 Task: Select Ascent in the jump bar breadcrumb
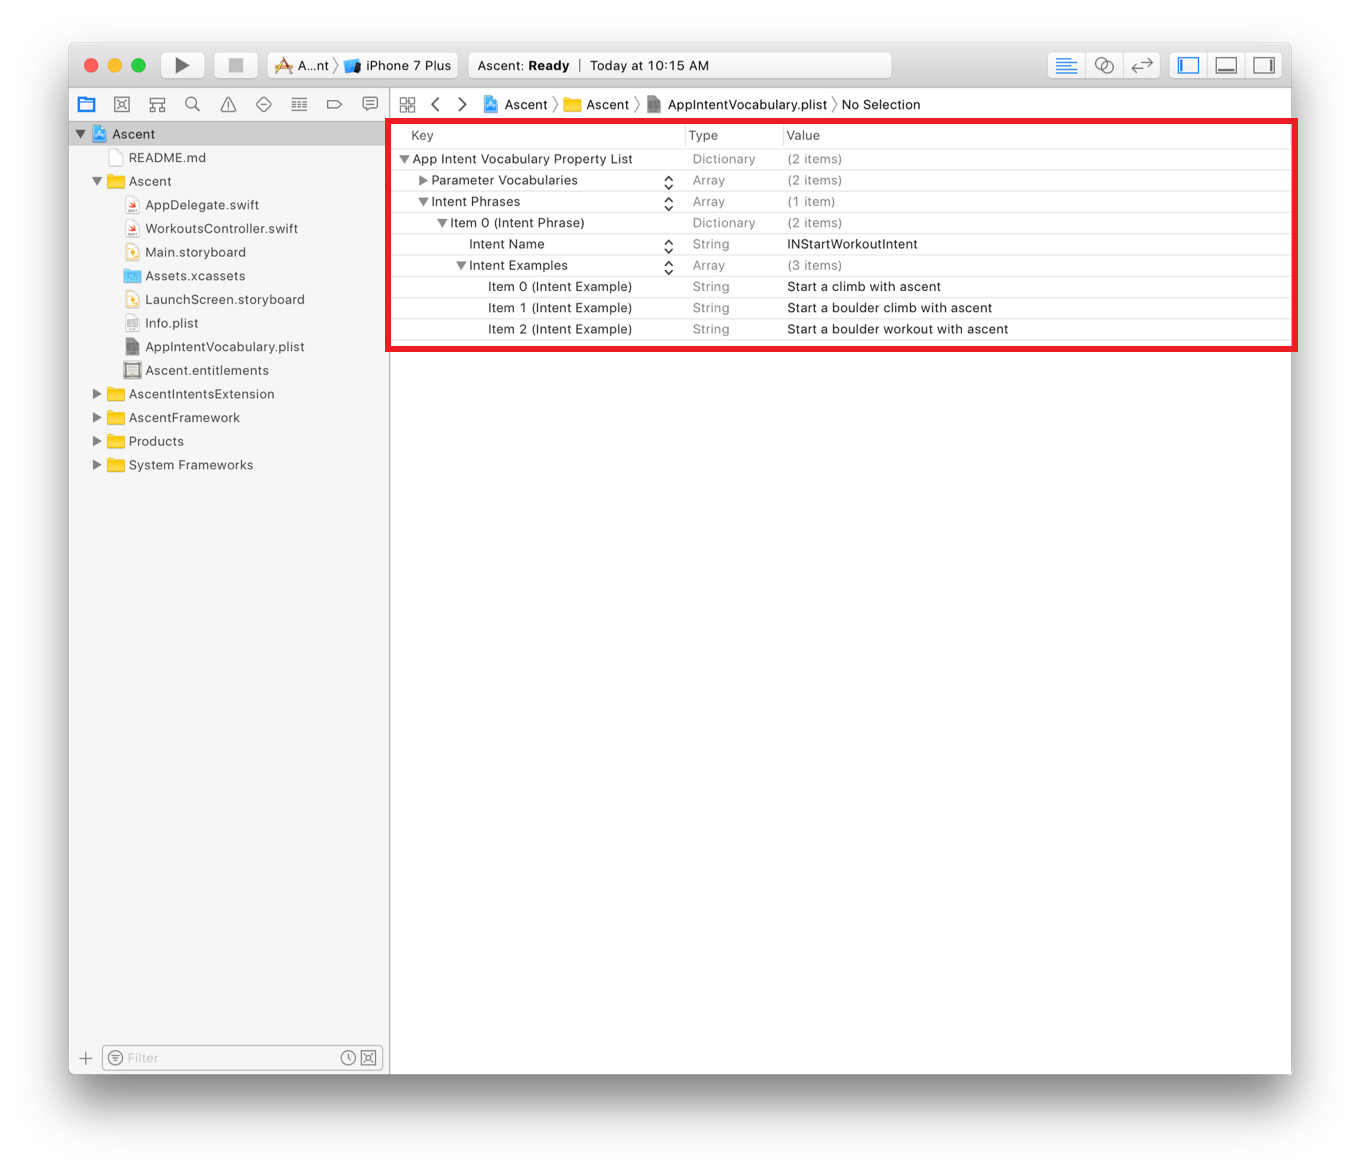point(524,104)
